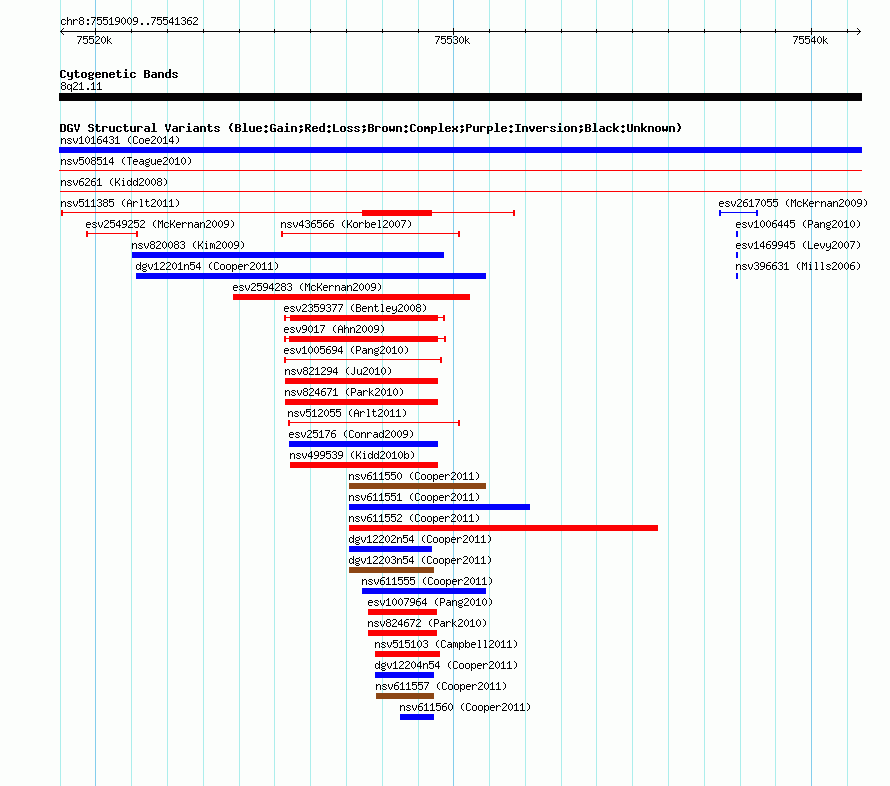The width and height of the screenshot is (890, 786).
Task: Click the 75540k ruler tick label
Action: pos(810,40)
